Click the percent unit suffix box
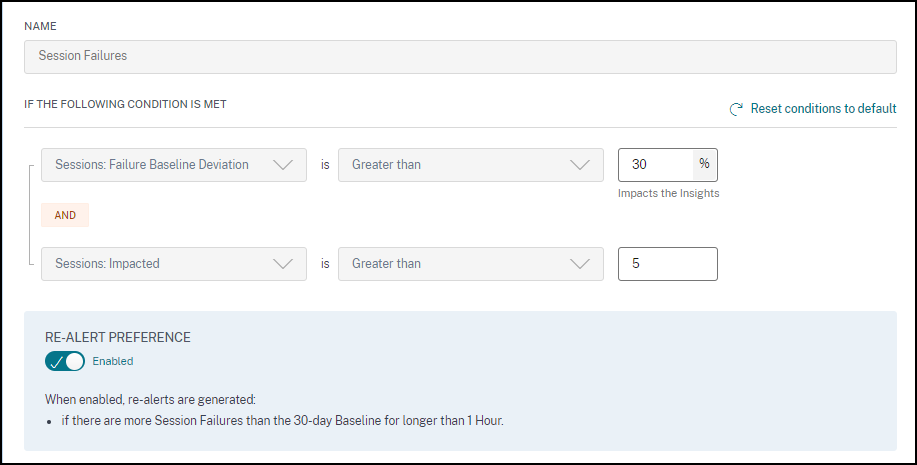The width and height of the screenshot is (917, 465). 704,164
